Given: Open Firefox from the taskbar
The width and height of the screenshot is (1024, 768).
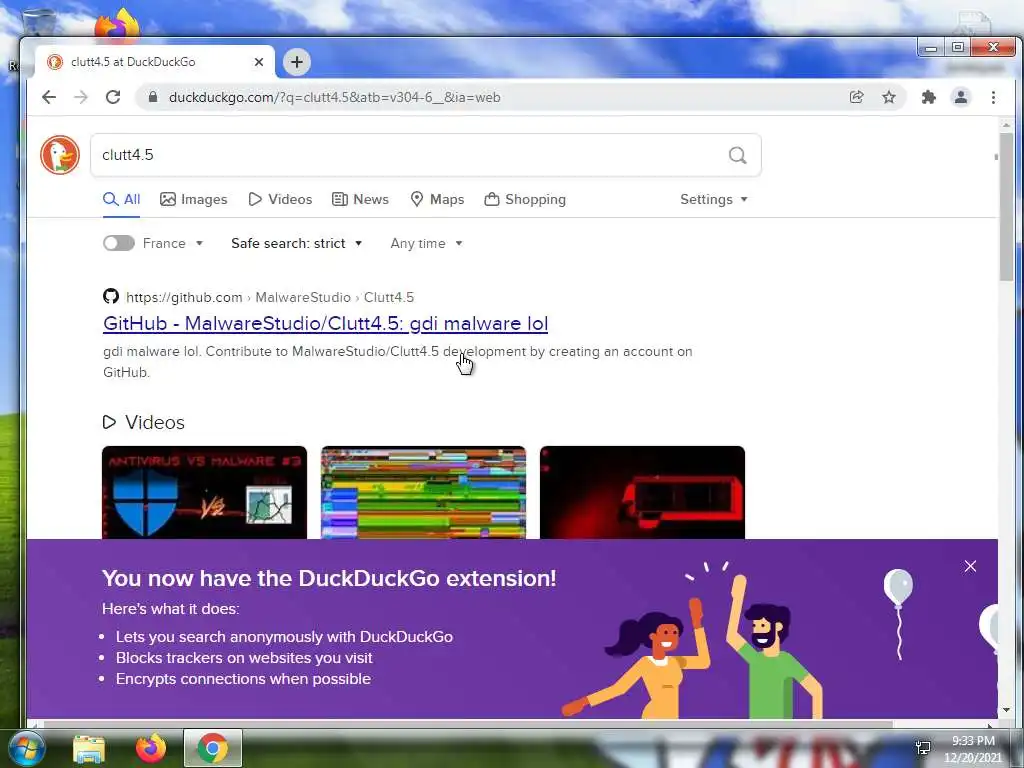Looking at the screenshot, I should point(151,748).
